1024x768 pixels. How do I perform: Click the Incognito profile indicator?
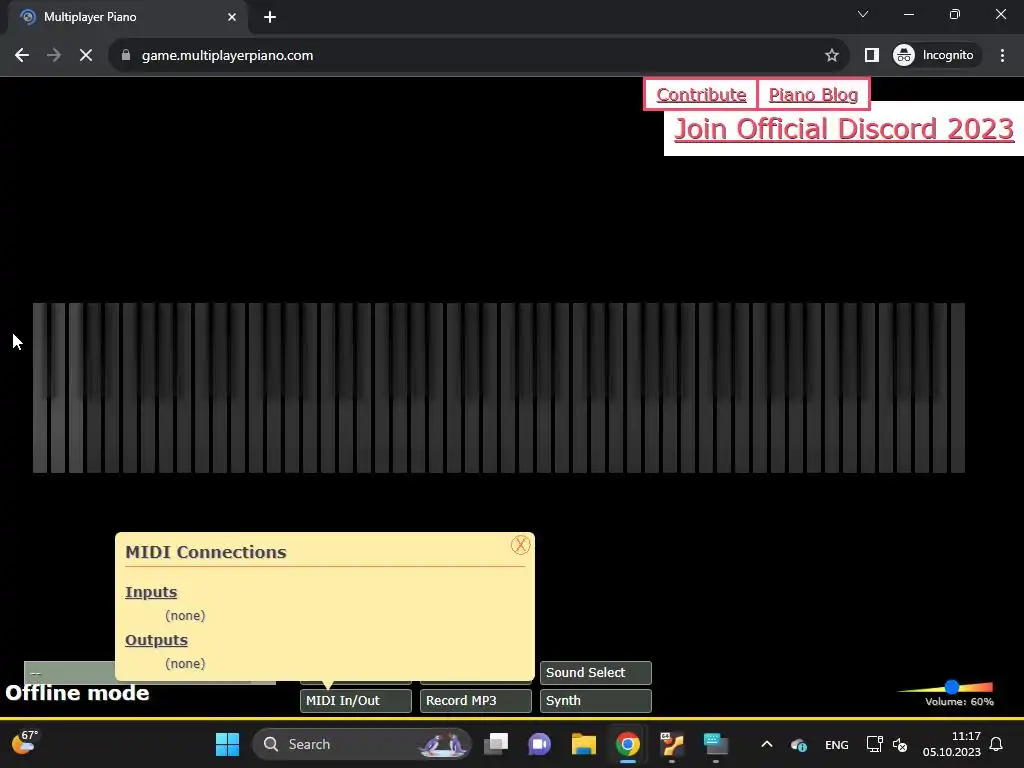[x=934, y=56]
